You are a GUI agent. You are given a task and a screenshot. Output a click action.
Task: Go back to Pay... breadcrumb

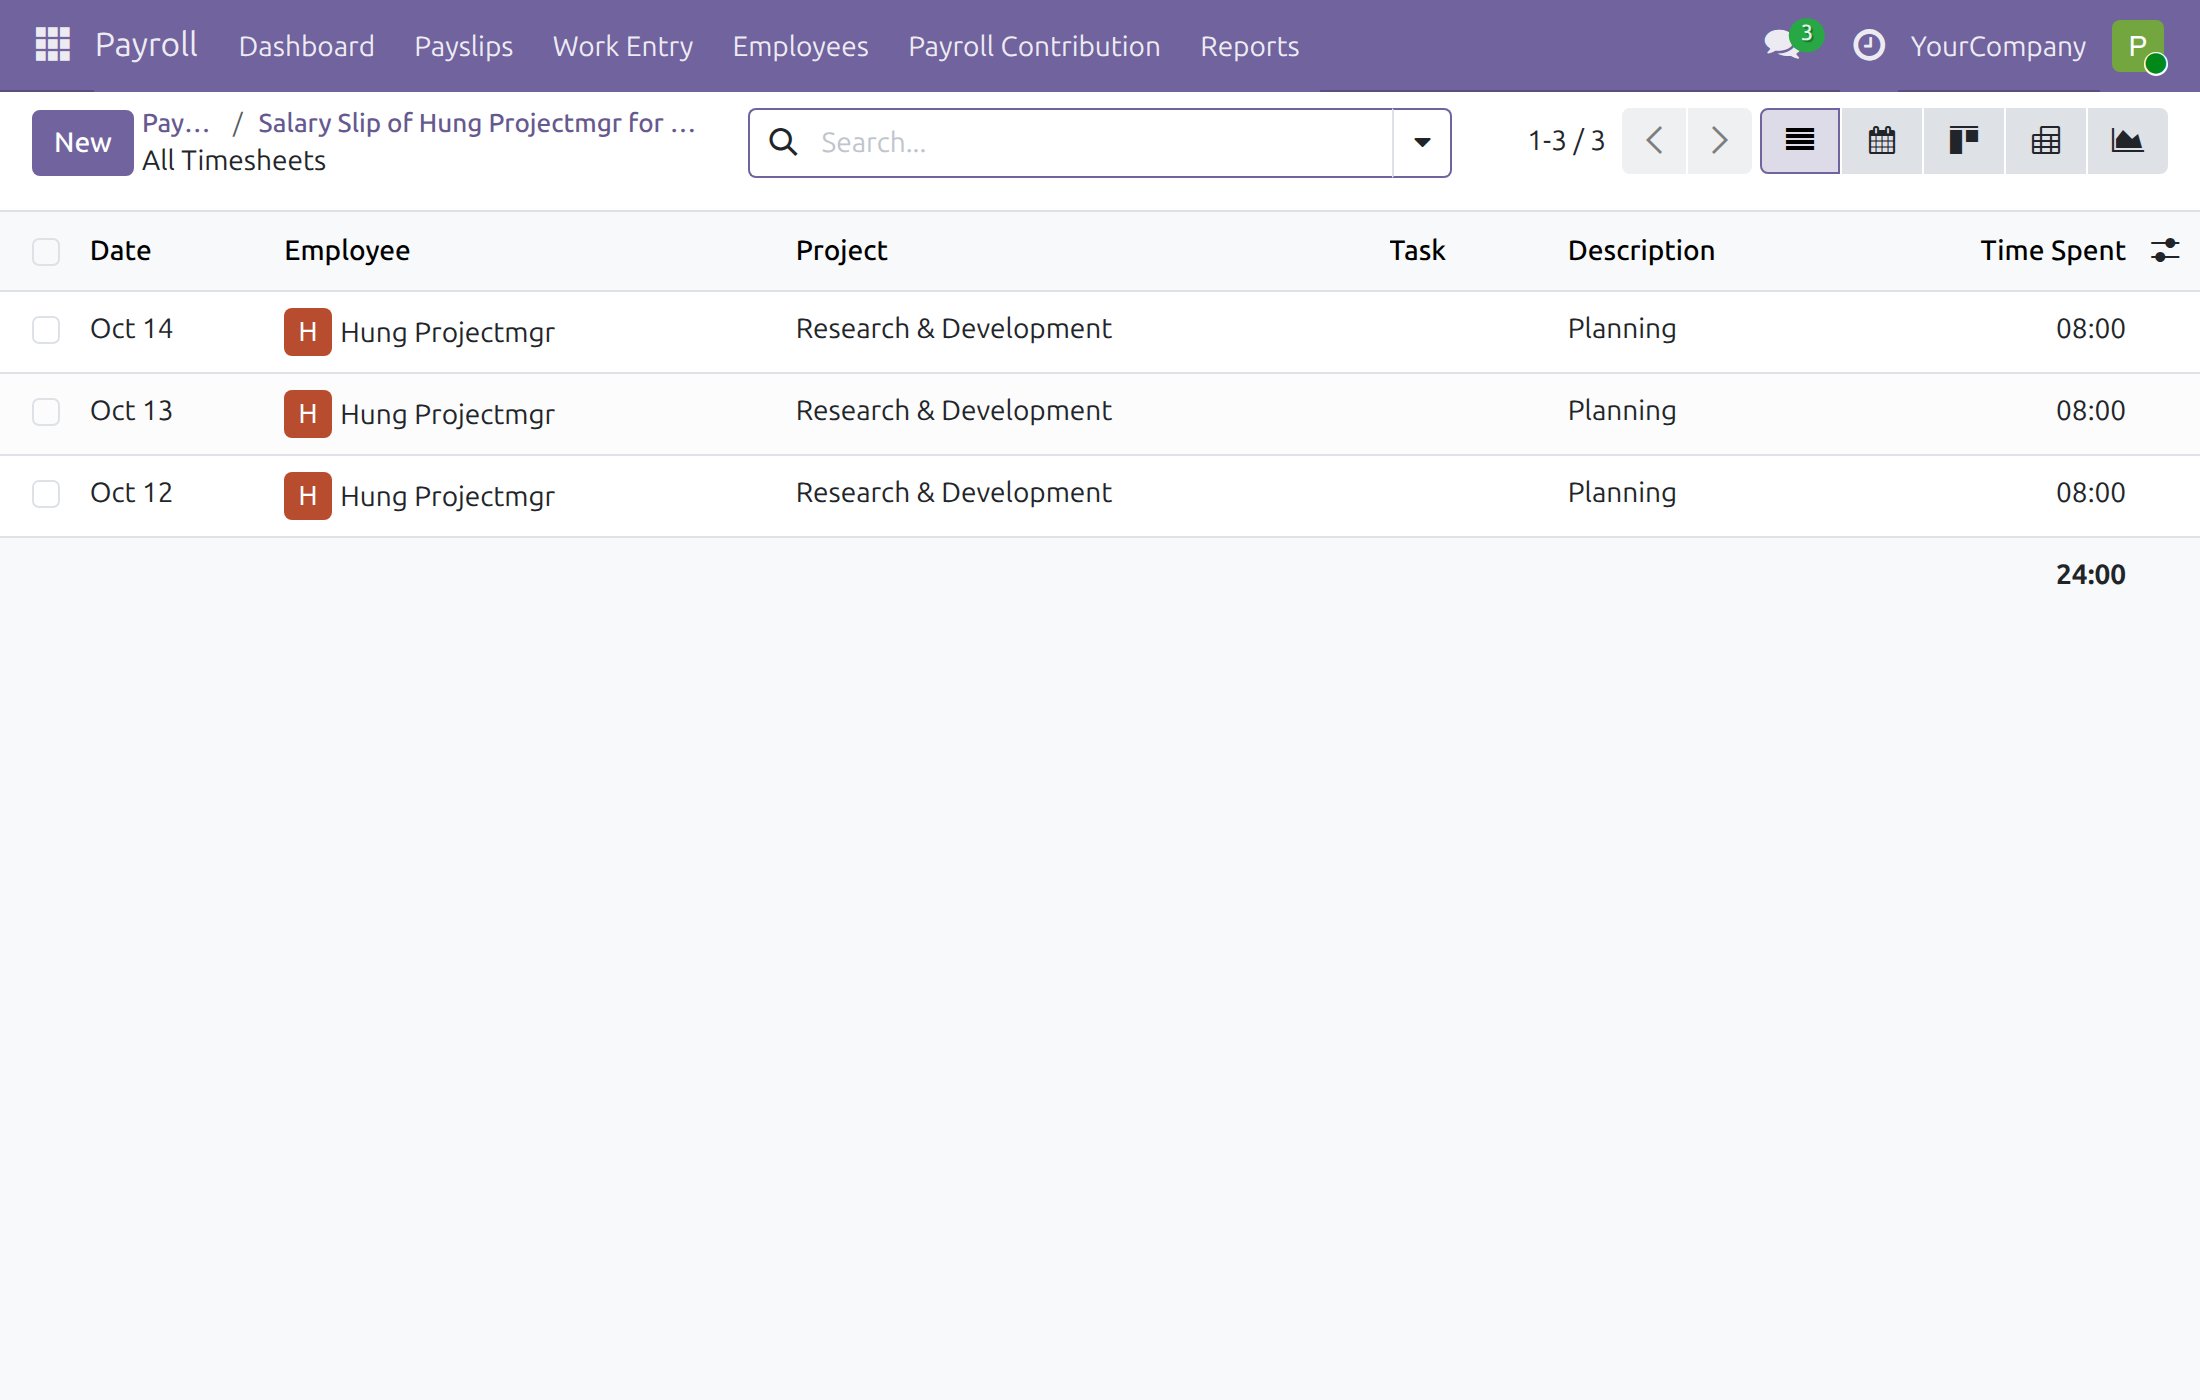(x=176, y=123)
